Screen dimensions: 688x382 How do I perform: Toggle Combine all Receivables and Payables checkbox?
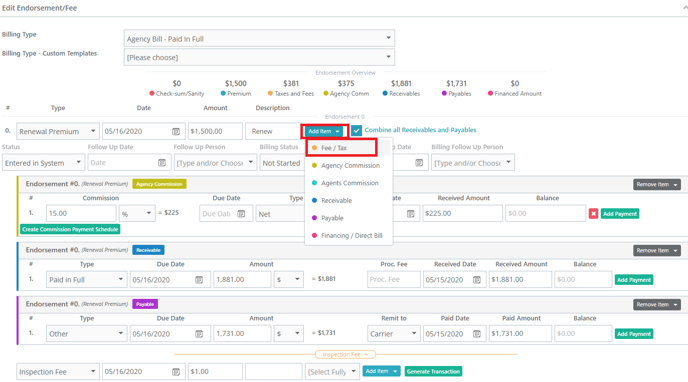coord(356,130)
